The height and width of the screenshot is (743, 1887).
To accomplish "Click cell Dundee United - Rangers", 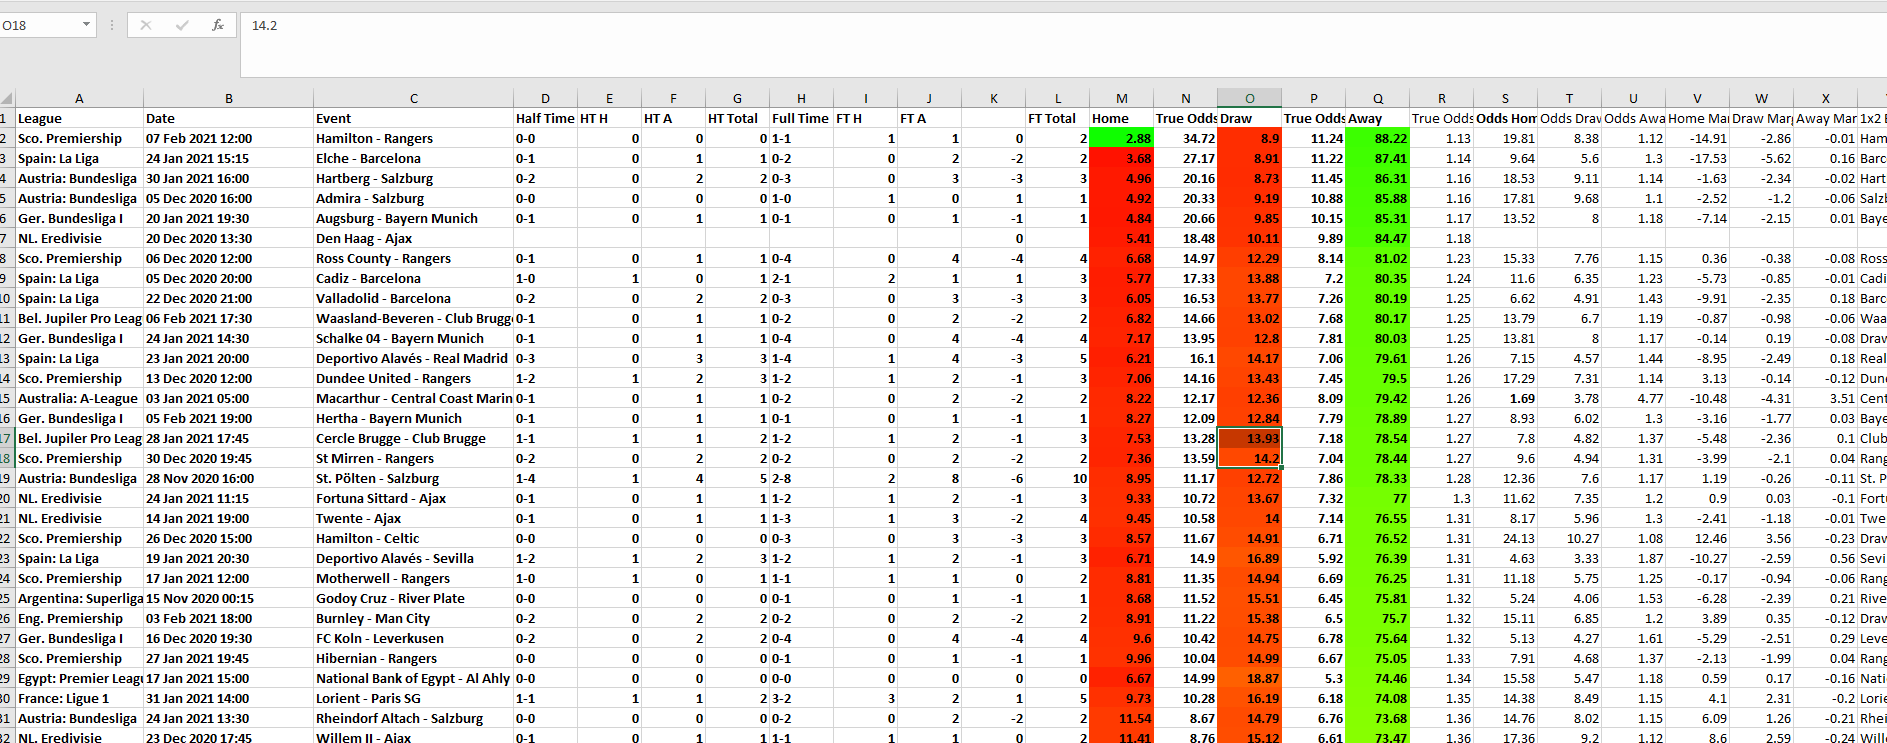I will point(413,378).
